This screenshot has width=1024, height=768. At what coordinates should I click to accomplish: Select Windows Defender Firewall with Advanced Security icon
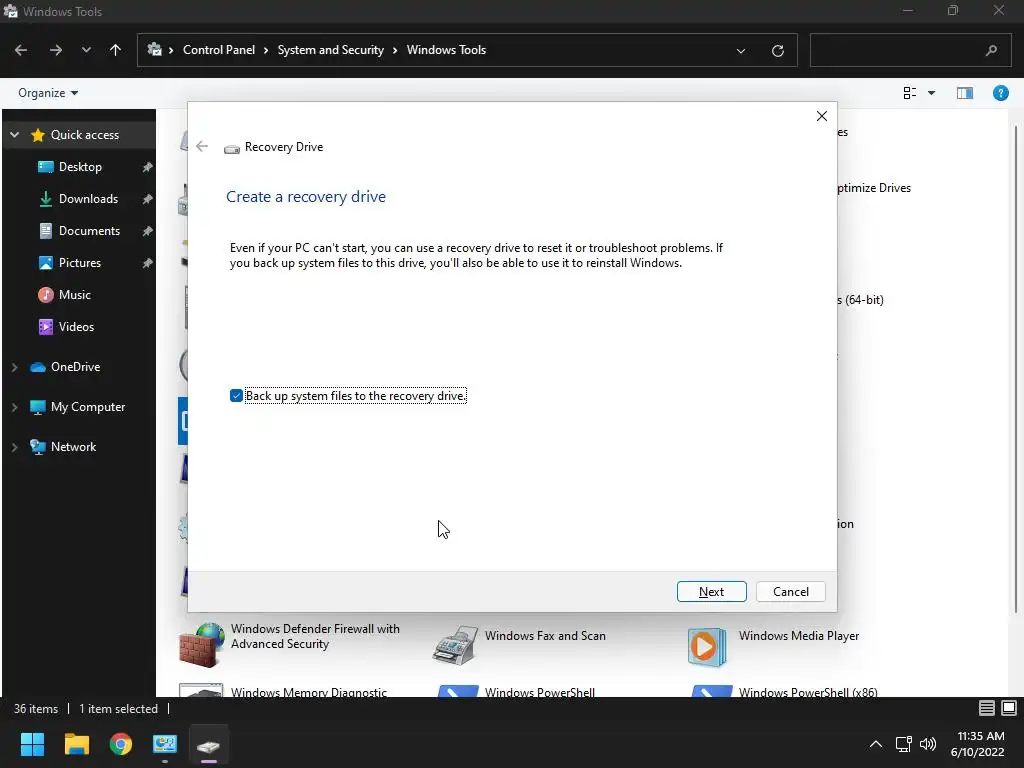(x=201, y=645)
